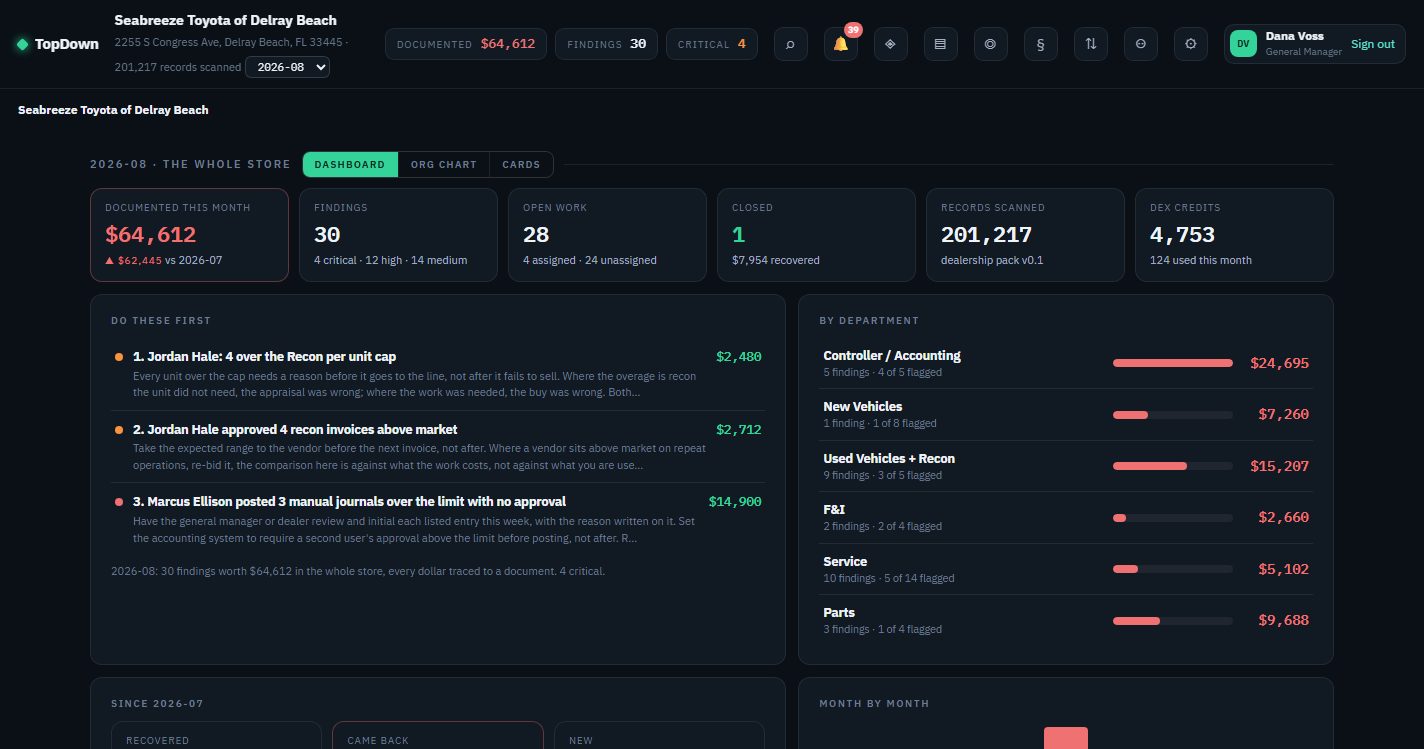The width and height of the screenshot is (1424, 749).
Task: Open the Documented This Month card
Action: coord(189,235)
